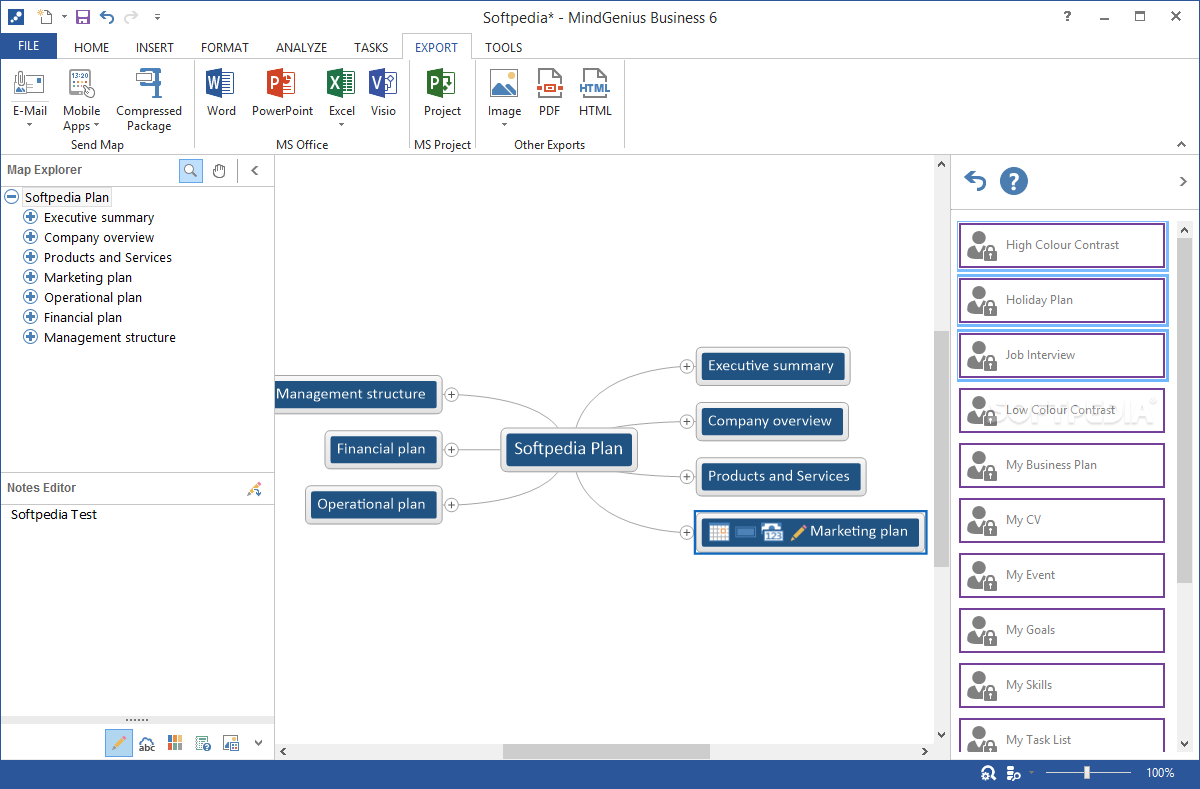Expand Marketing plan tree node
Image resolution: width=1200 pixels, height=789 pixels.
click(x=30, y=277)
